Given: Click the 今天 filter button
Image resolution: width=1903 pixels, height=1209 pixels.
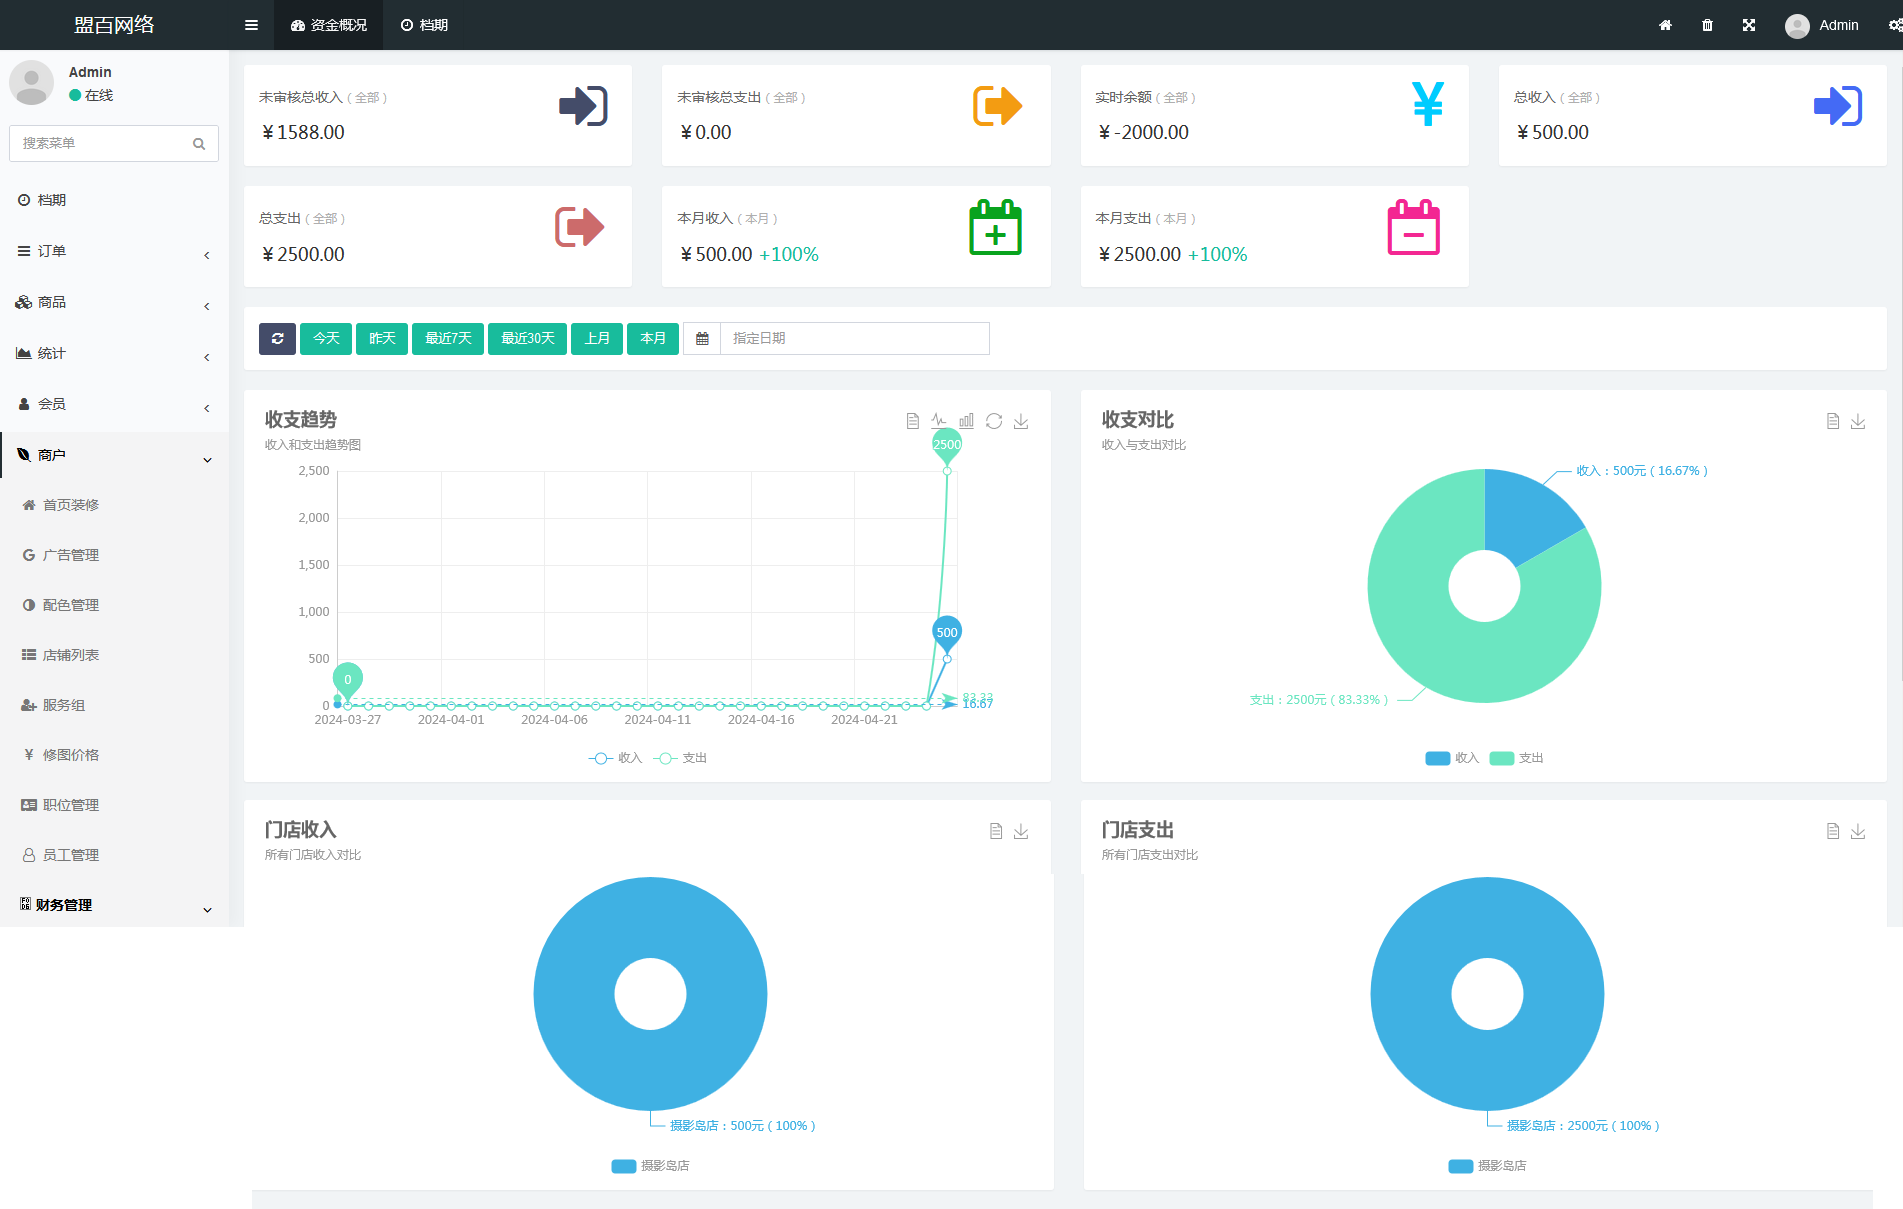Looking at the screenshot, I should 326,339.
